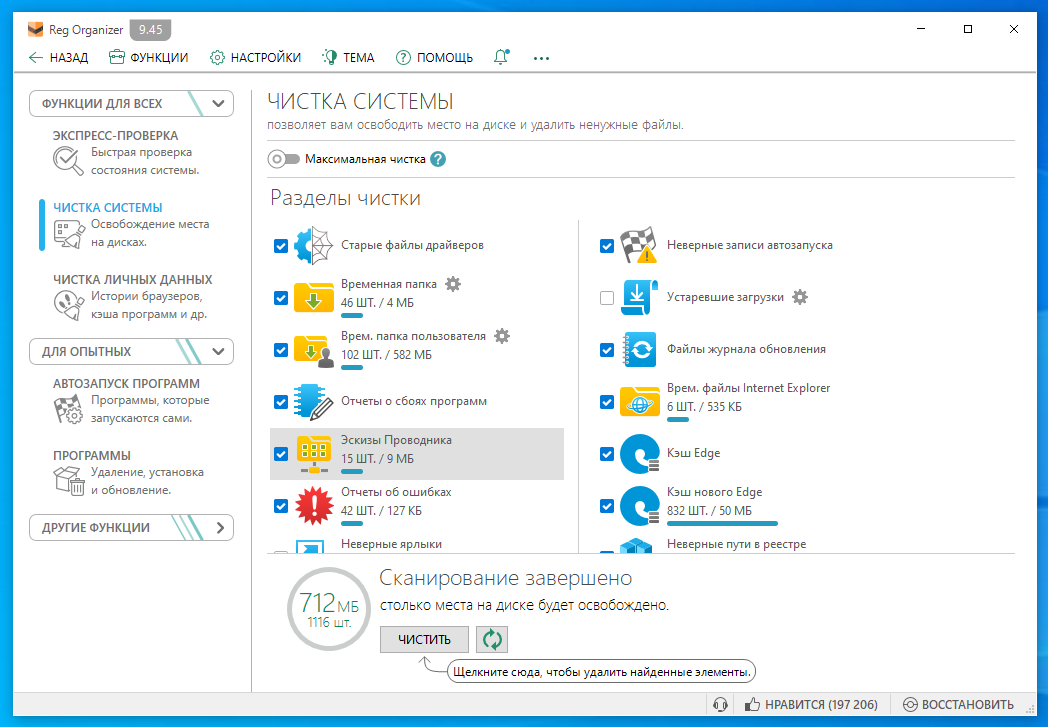Click the Максимальная чистка help question icon
The width and height of the screenshot is (1048, 727).
tap(437, 159)
